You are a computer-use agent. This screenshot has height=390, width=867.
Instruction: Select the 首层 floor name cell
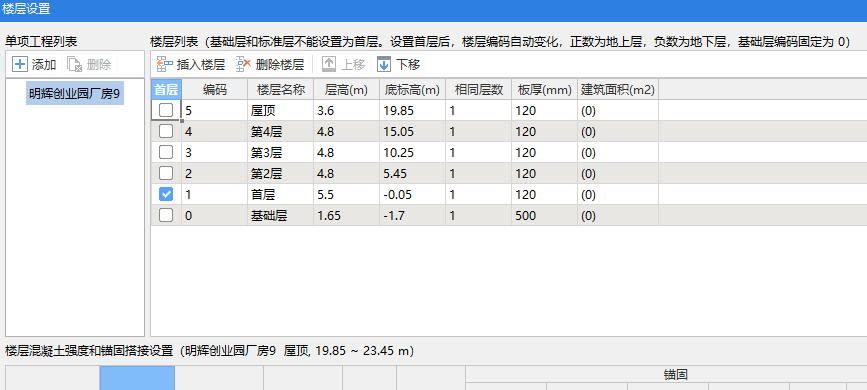[280, 194]
